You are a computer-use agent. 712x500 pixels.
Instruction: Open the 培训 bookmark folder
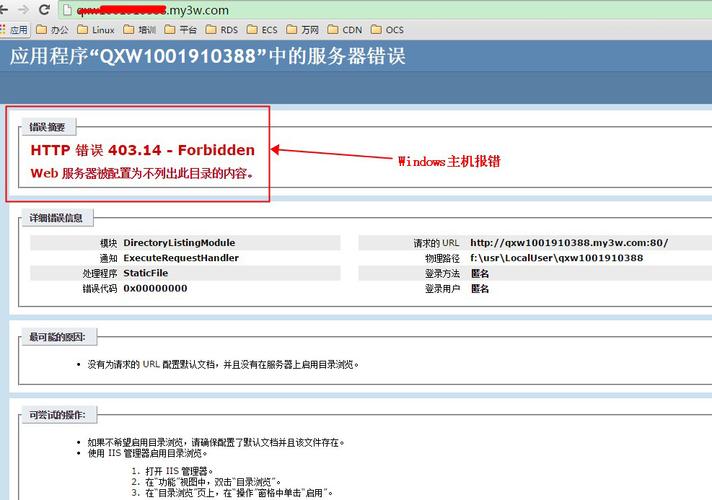[x=140, y=30]
